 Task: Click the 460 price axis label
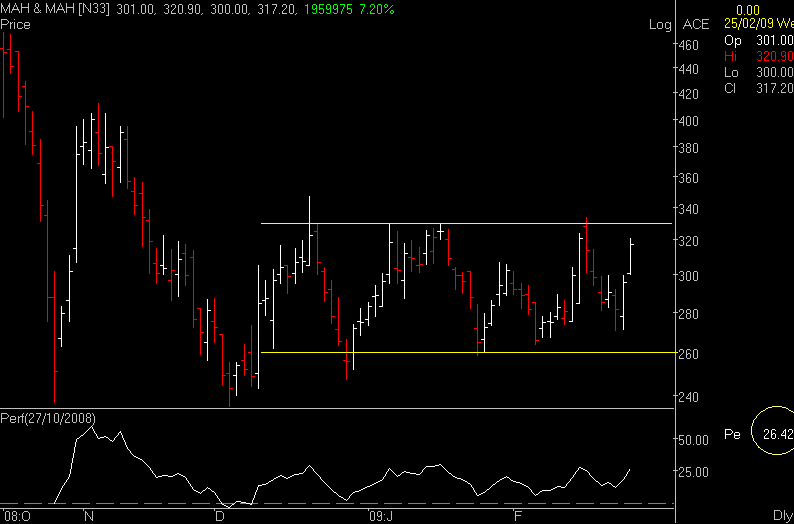pyautogui.click(x=689, y=45)
